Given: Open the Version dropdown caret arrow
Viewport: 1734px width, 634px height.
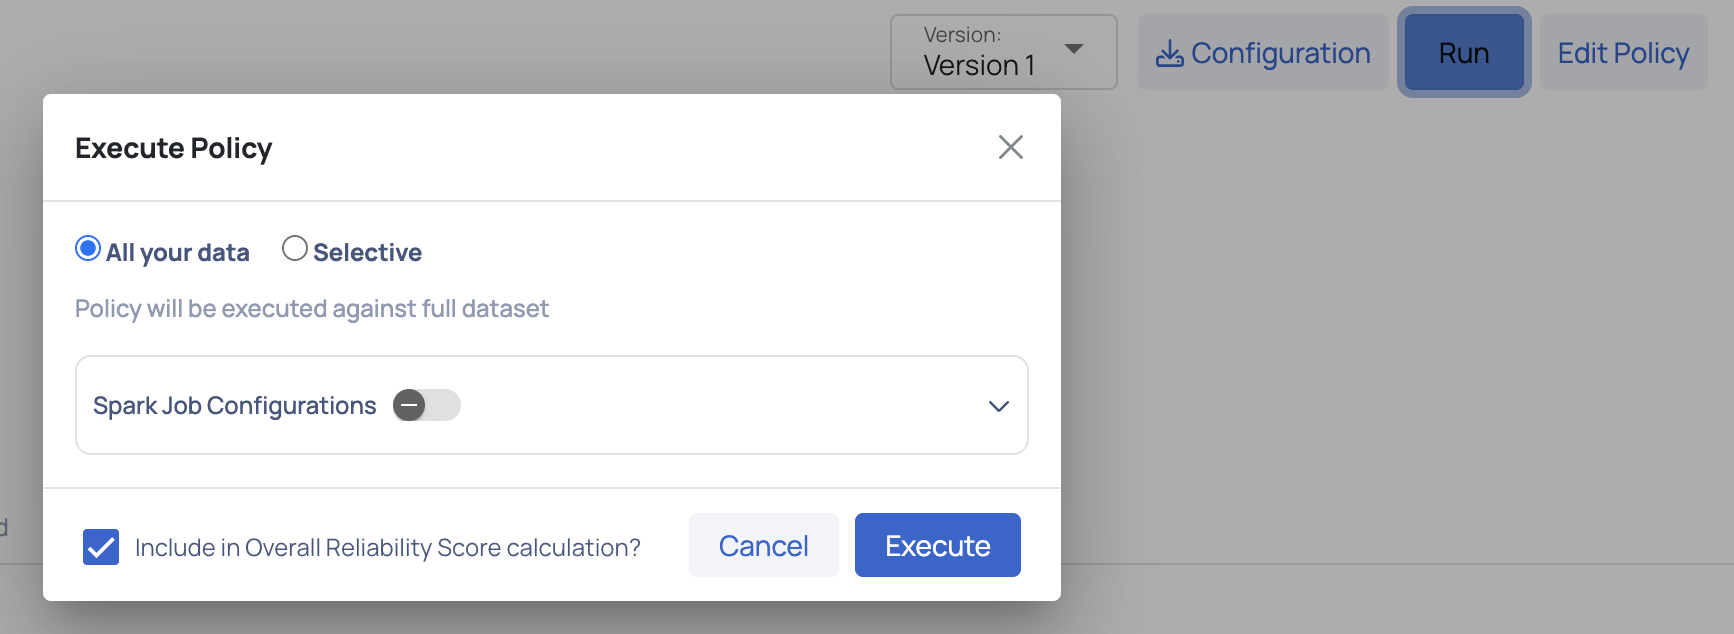Looking at the screenshot, I should [1074, 49].
